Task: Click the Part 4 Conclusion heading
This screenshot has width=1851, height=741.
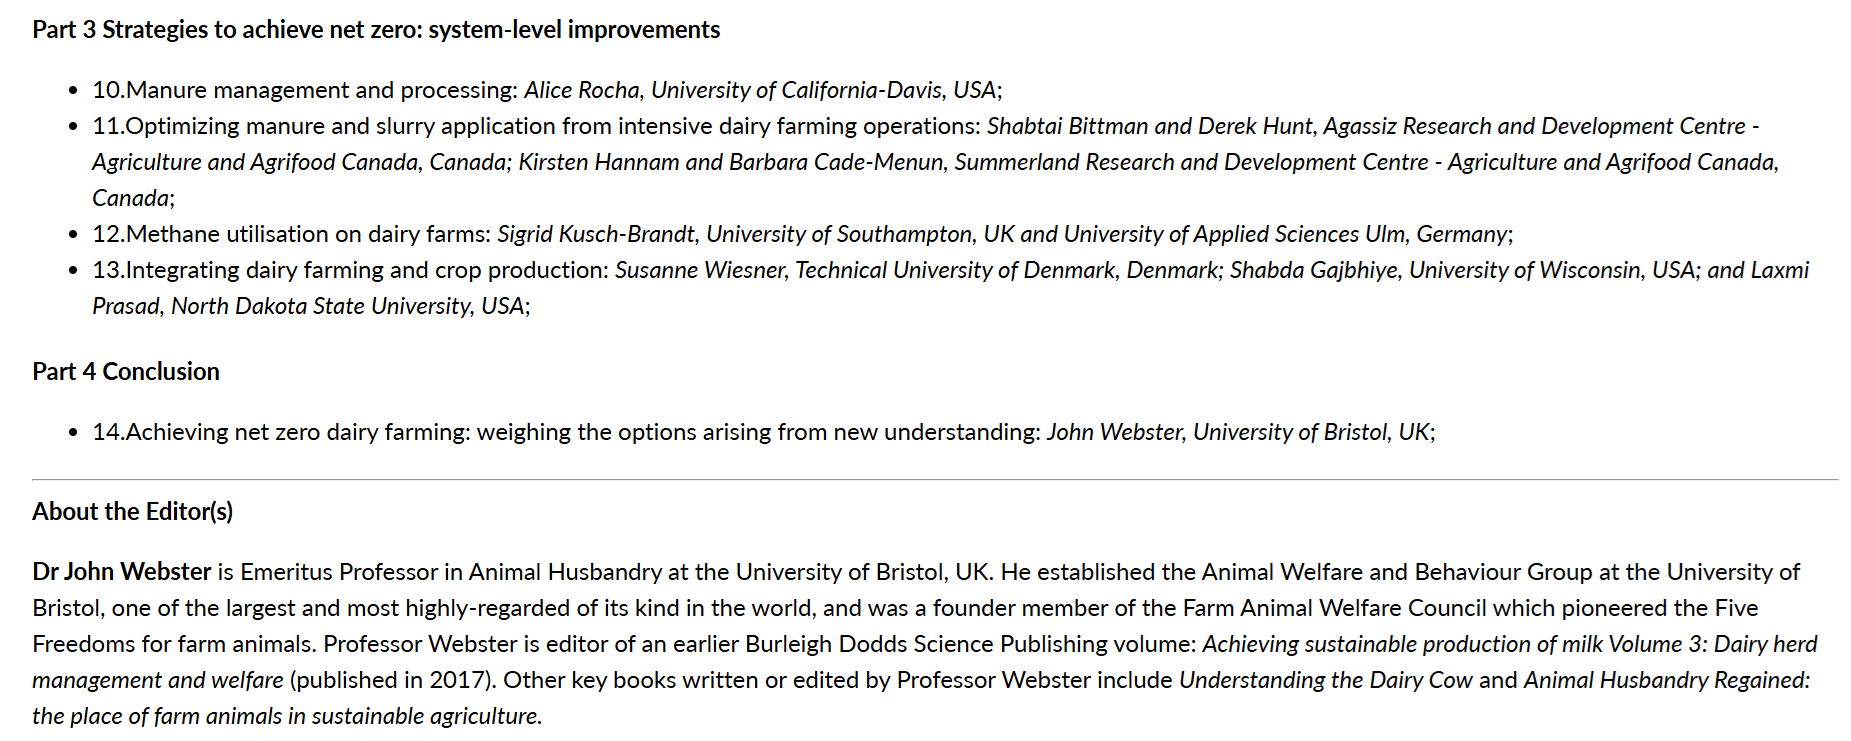Action: 126,372
